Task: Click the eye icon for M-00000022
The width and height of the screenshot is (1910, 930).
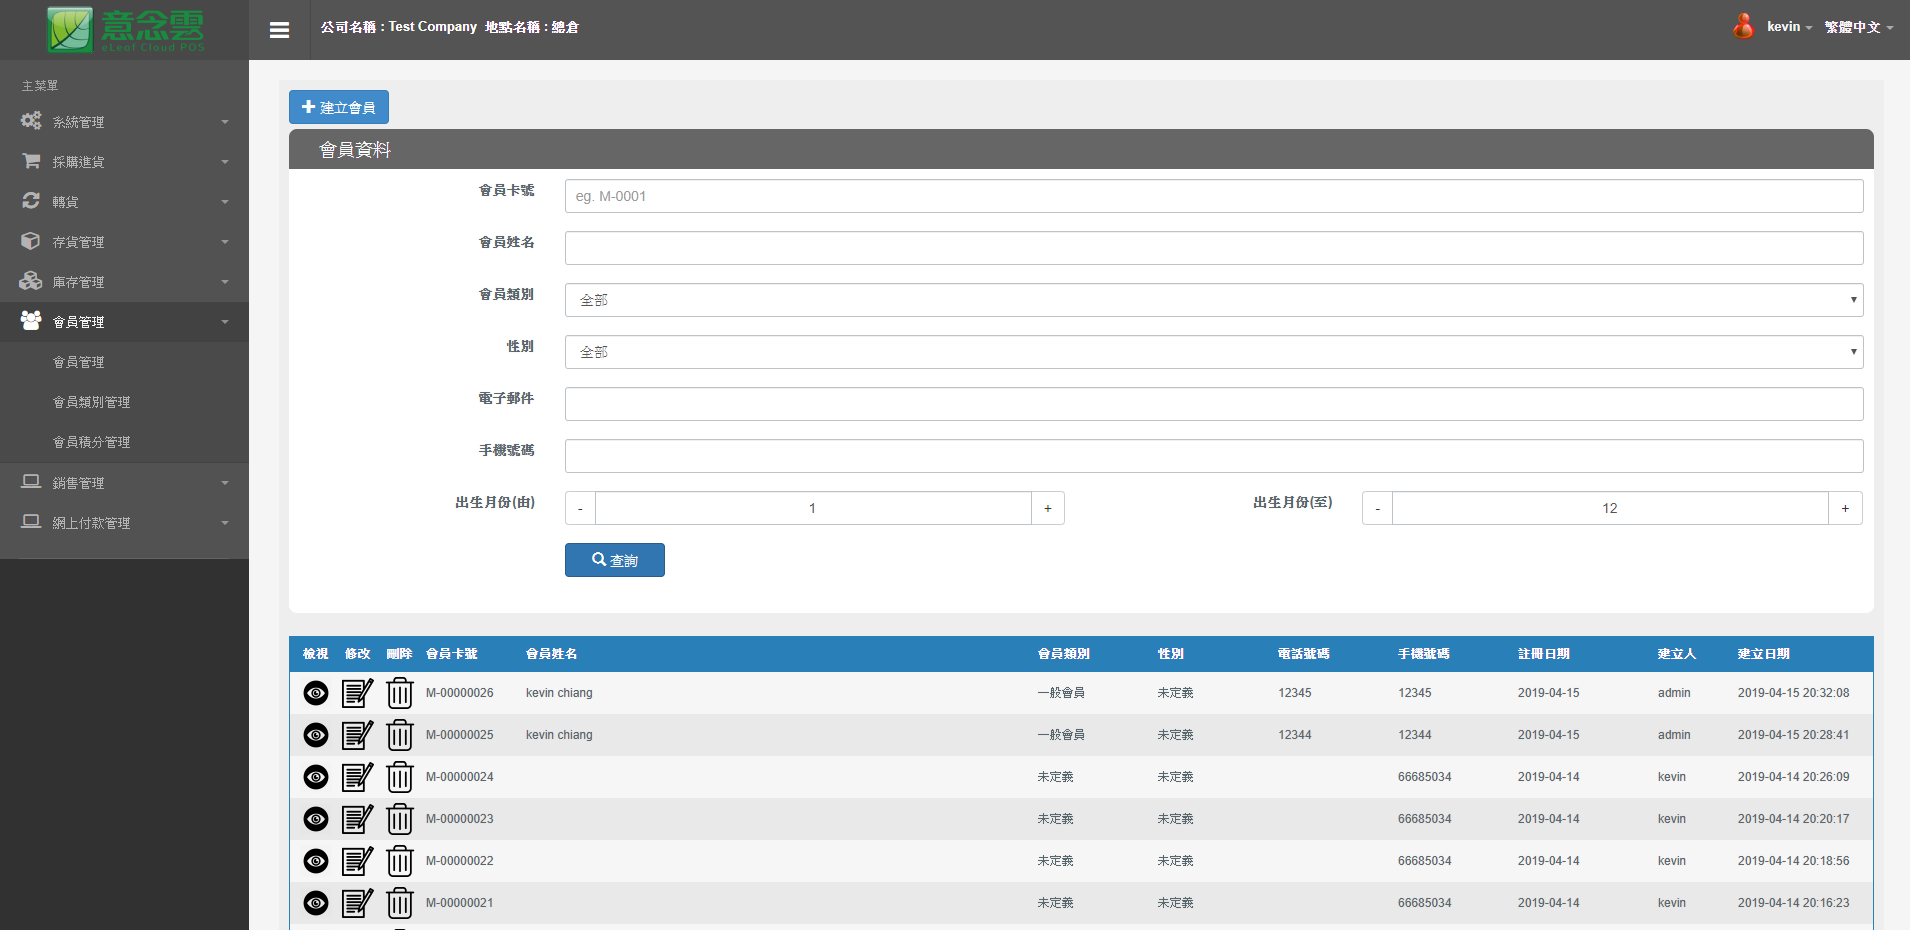Action: pos(316,861)
